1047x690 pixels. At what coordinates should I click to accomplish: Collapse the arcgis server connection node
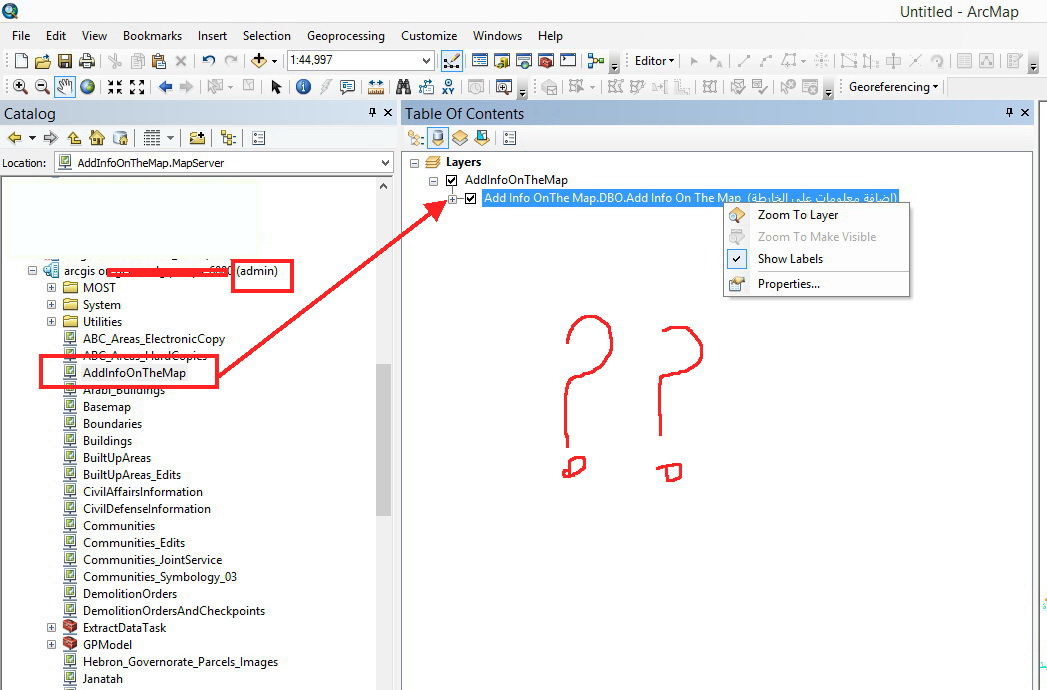click(32, 271)
